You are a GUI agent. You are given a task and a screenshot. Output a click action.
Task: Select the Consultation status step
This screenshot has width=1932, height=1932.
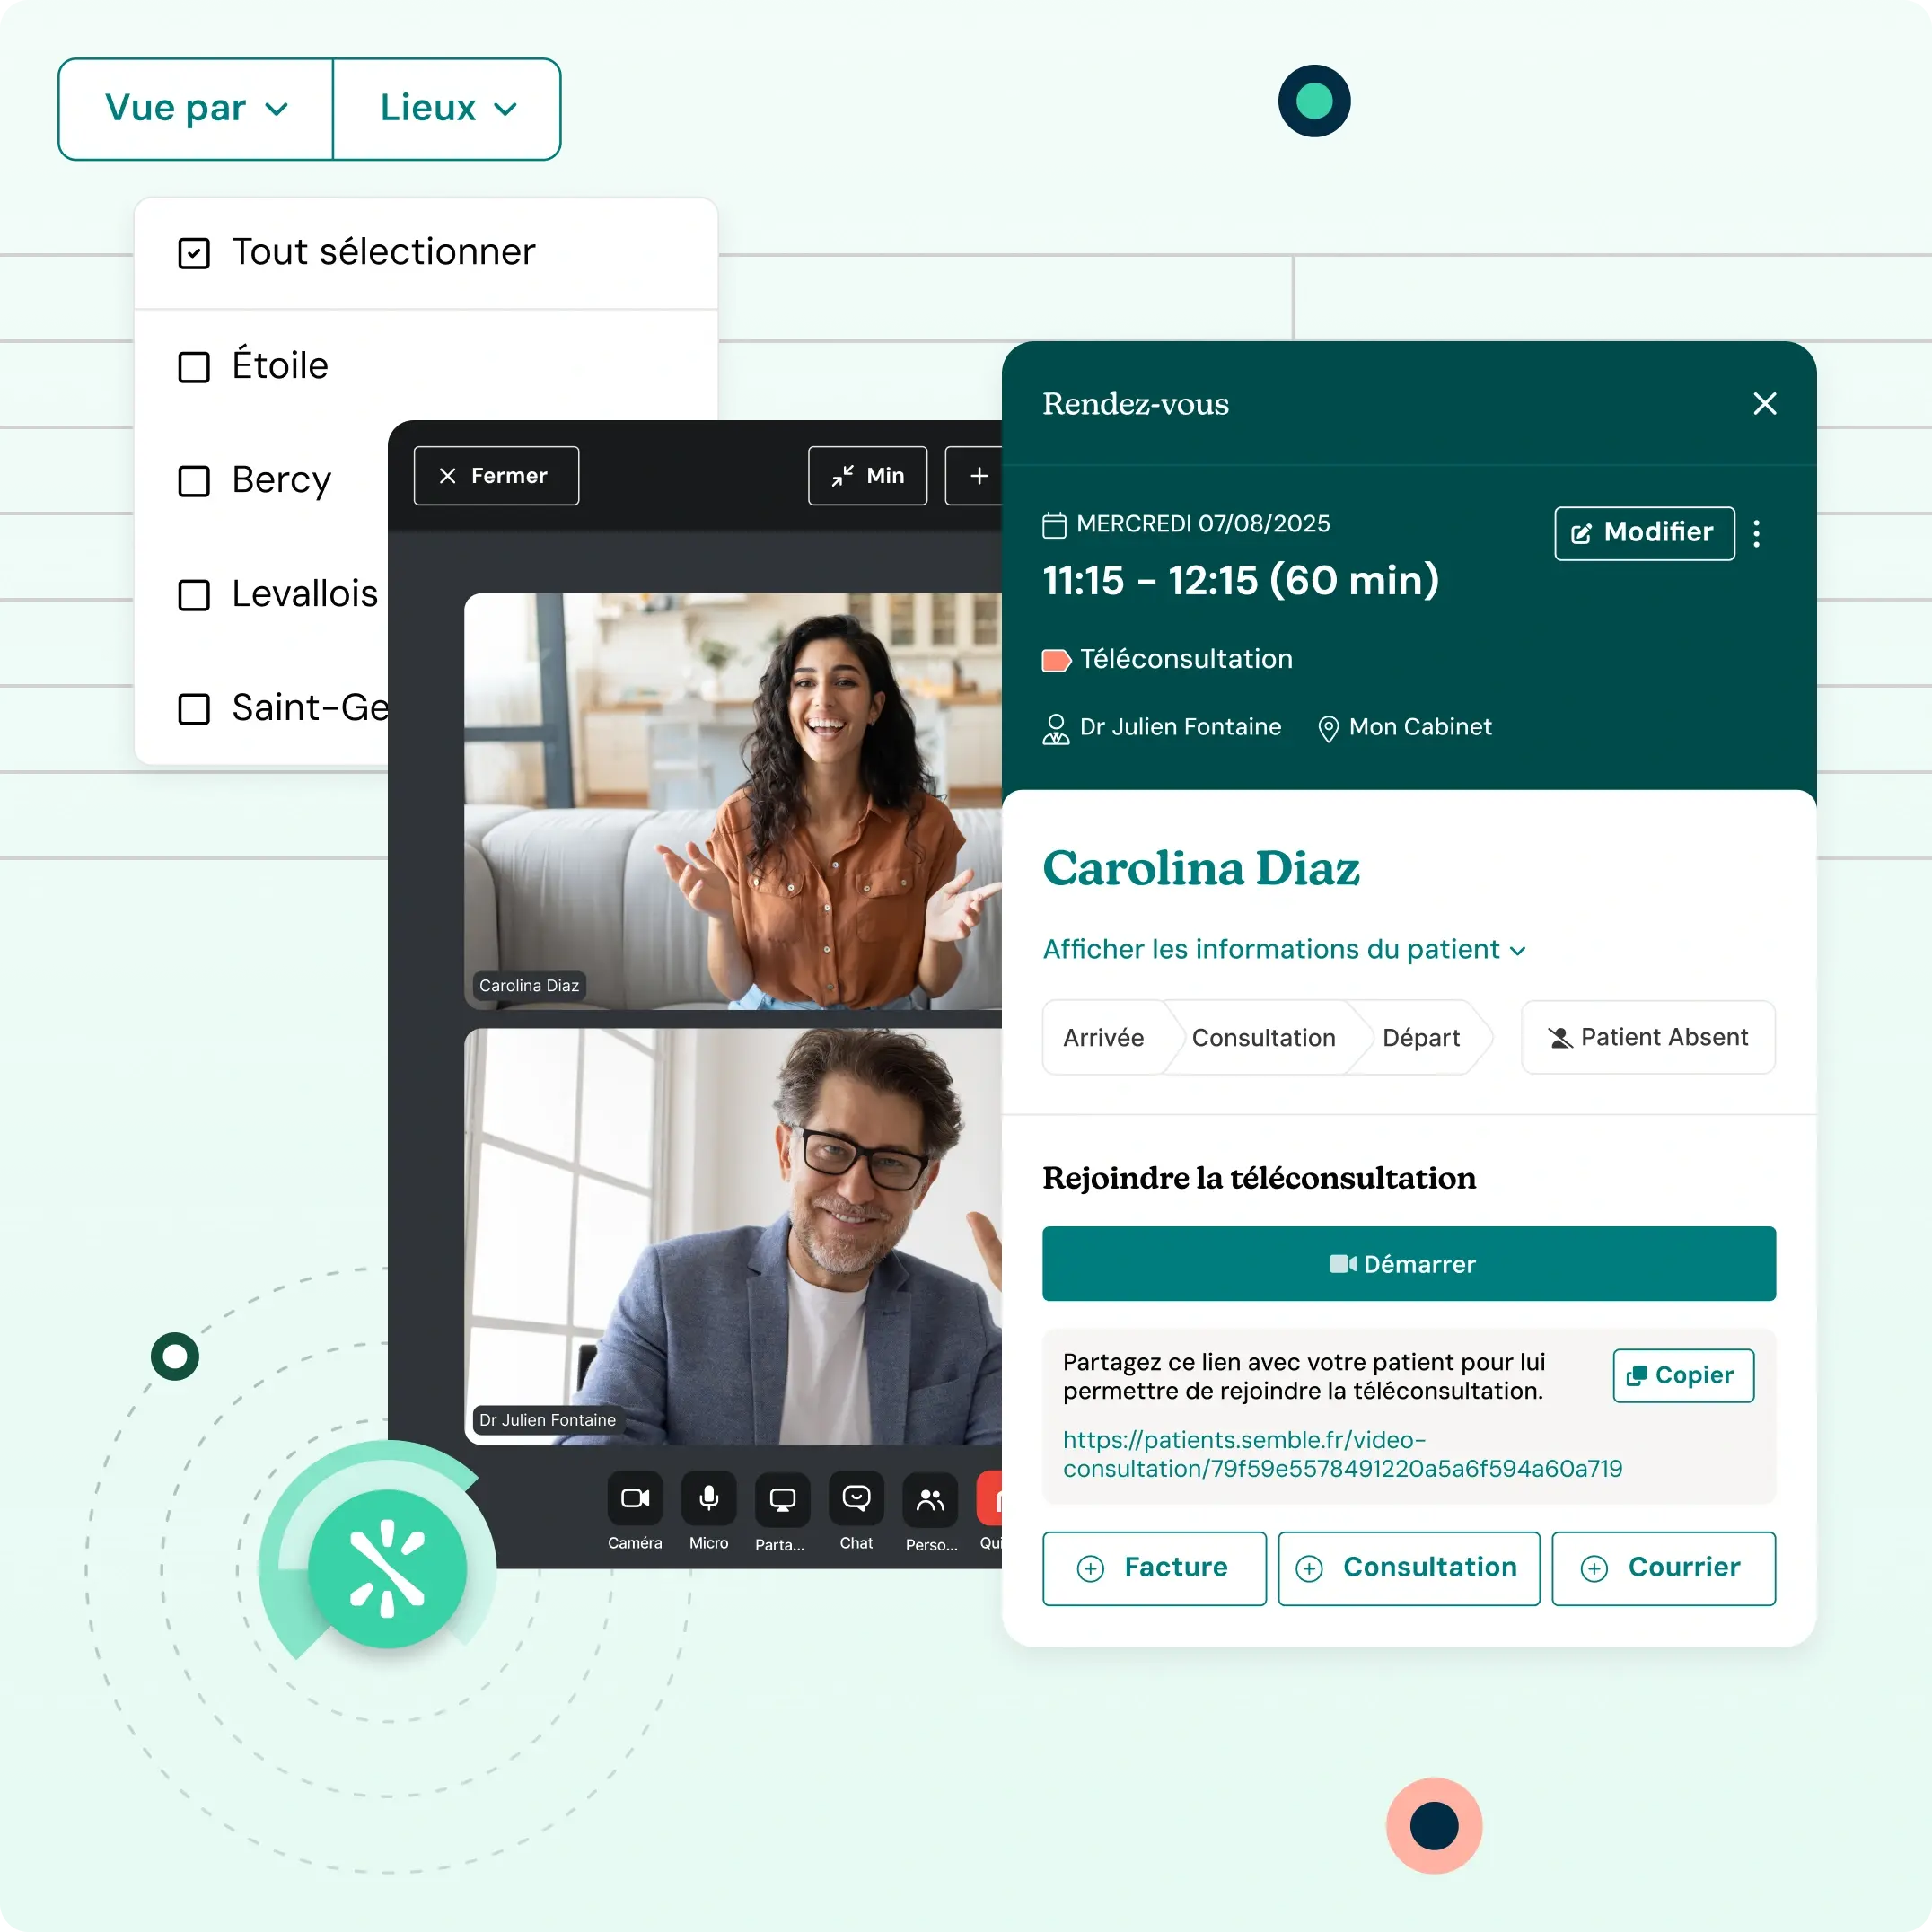1263,1037
